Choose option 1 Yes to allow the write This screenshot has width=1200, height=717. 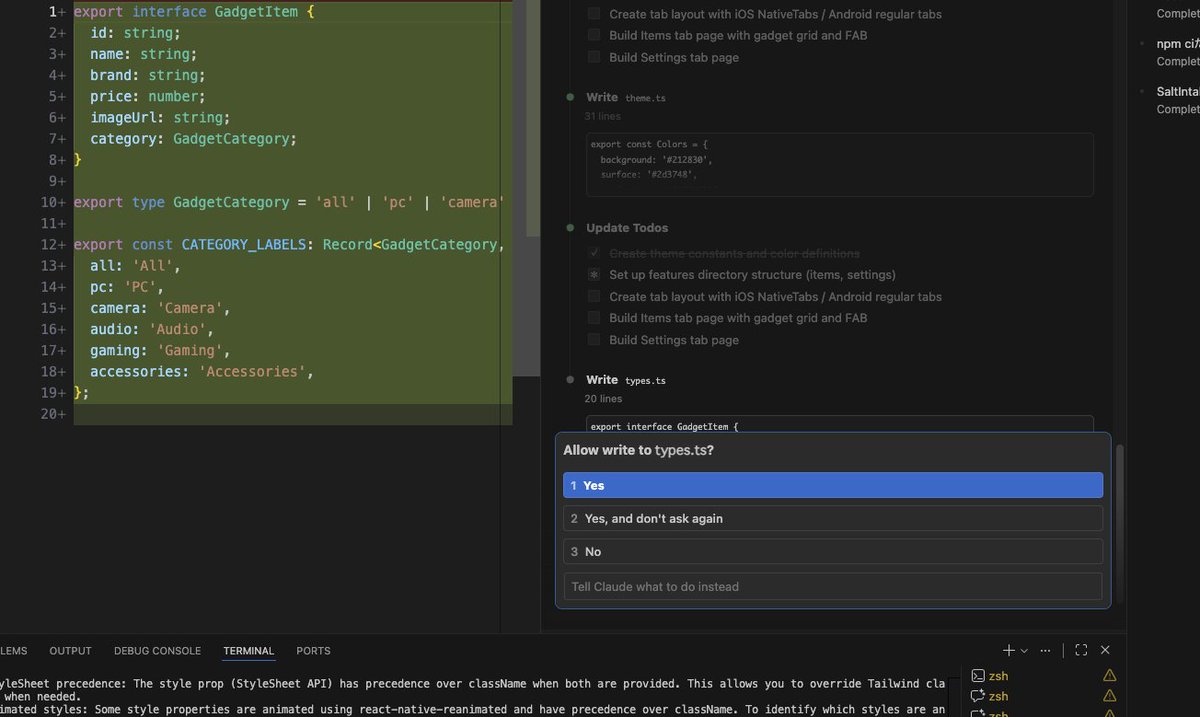pyautogui.click(x=833, y=485)
